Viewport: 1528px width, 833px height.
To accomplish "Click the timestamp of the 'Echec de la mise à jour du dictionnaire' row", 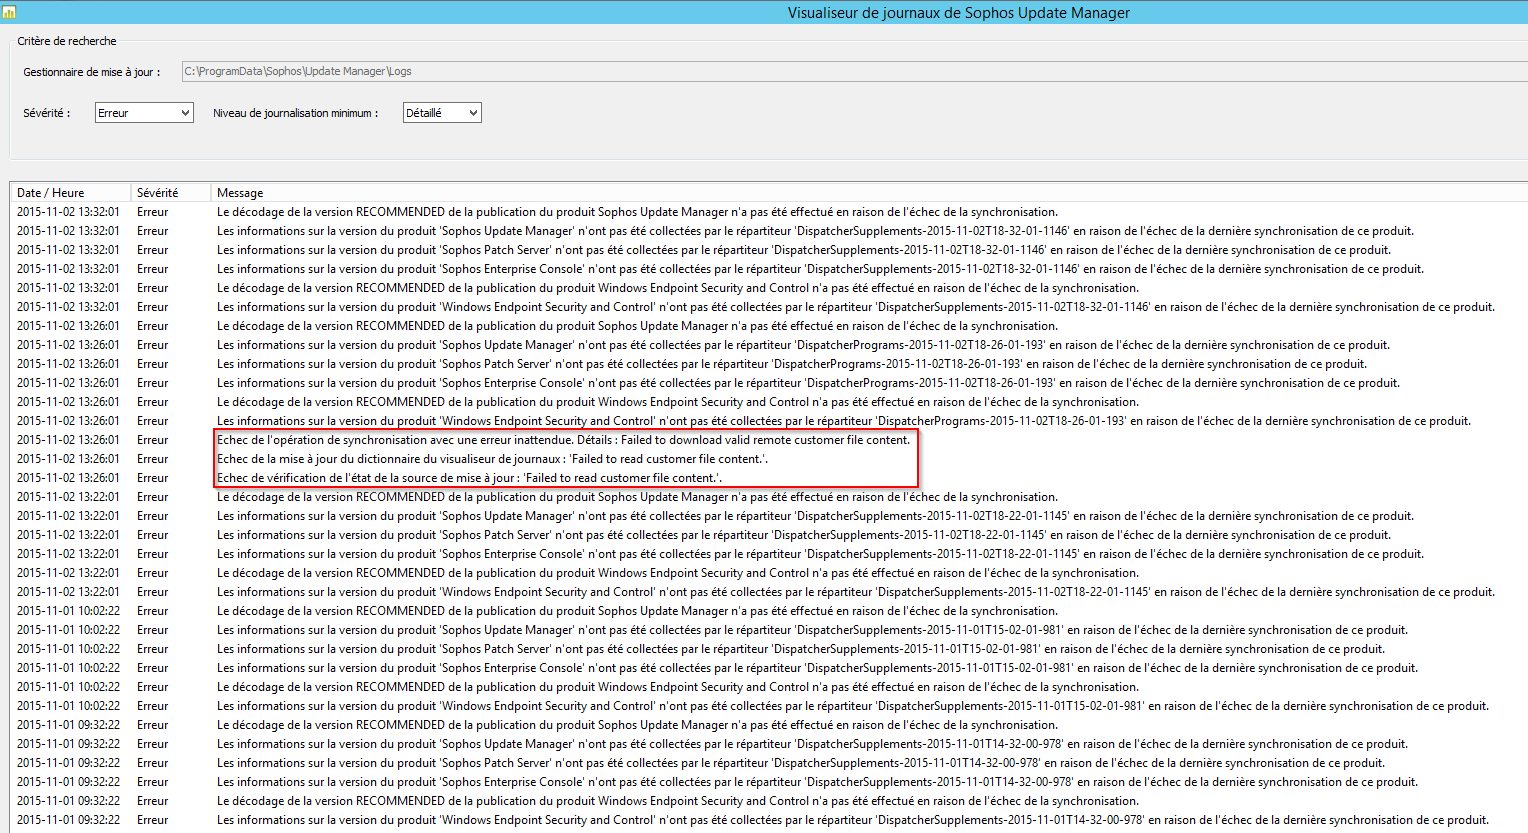I will 68,459.
